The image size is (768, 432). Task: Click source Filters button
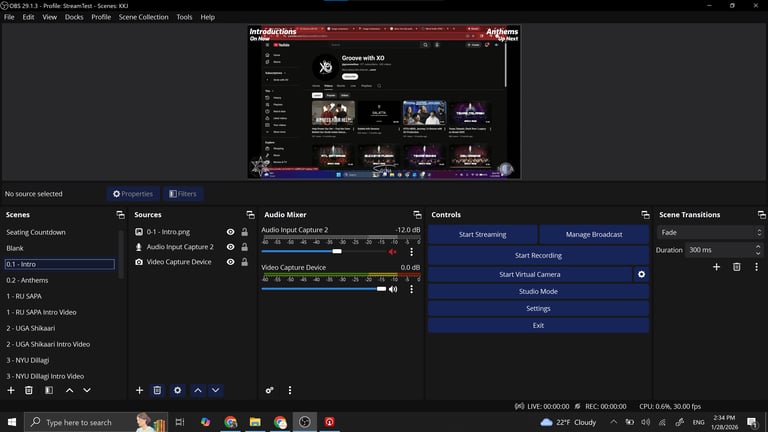[x=183, y=194]
